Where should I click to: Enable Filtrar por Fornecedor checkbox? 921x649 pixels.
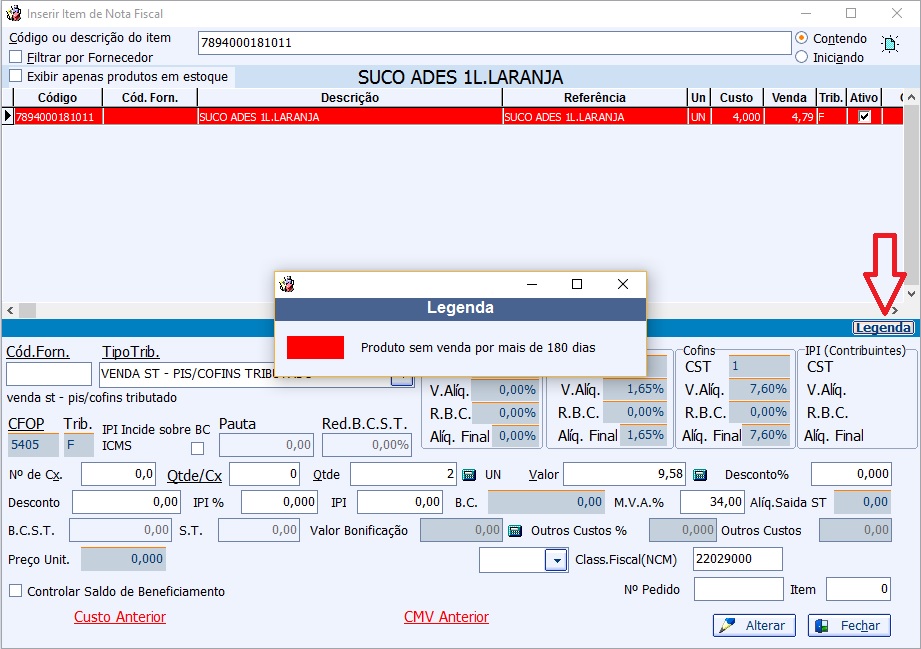15,57
